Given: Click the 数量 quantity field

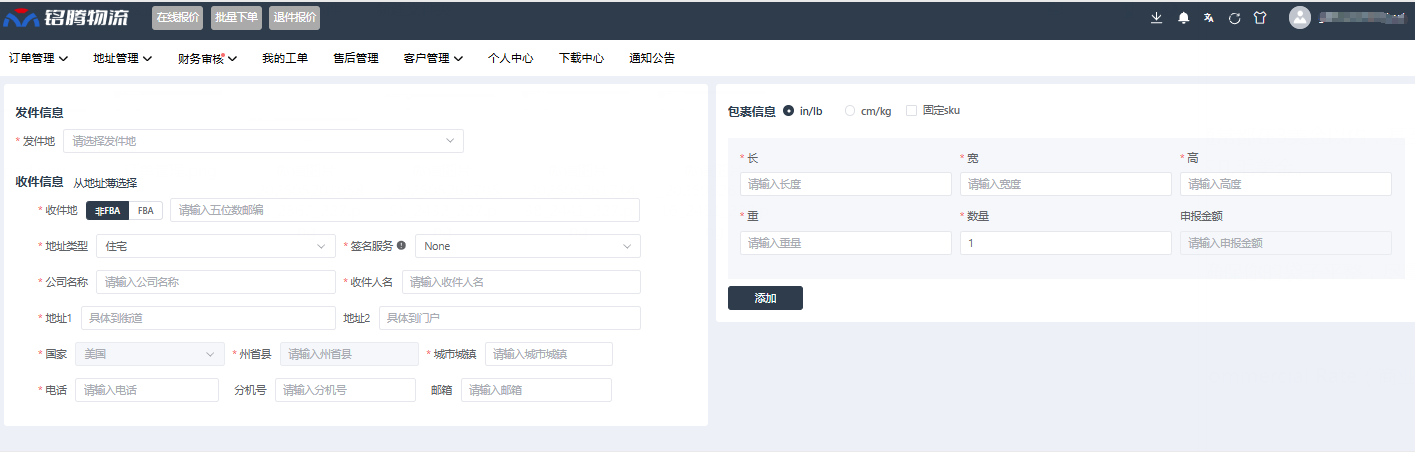Looking at the screenshot, I should click(x=1065, y=243).
